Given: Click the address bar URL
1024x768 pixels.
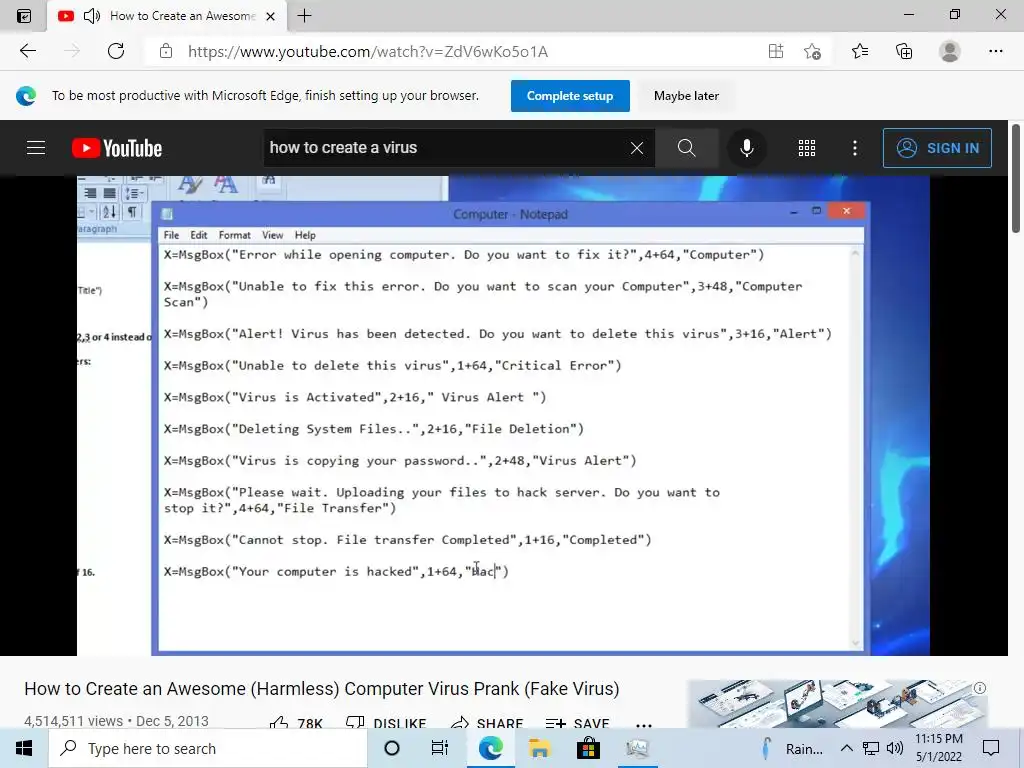Looking at the screenshot, I should [368, 52].
